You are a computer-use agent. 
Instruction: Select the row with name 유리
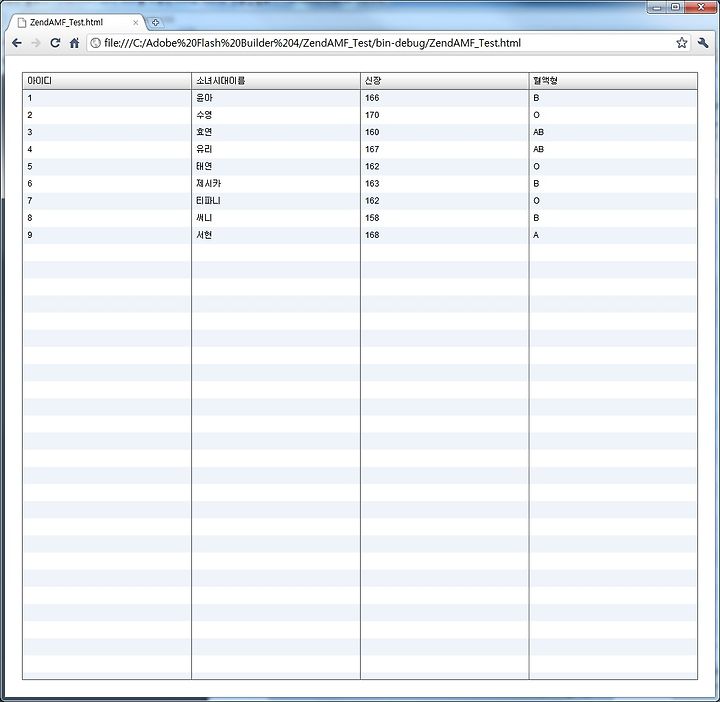(x=360, y=149)
